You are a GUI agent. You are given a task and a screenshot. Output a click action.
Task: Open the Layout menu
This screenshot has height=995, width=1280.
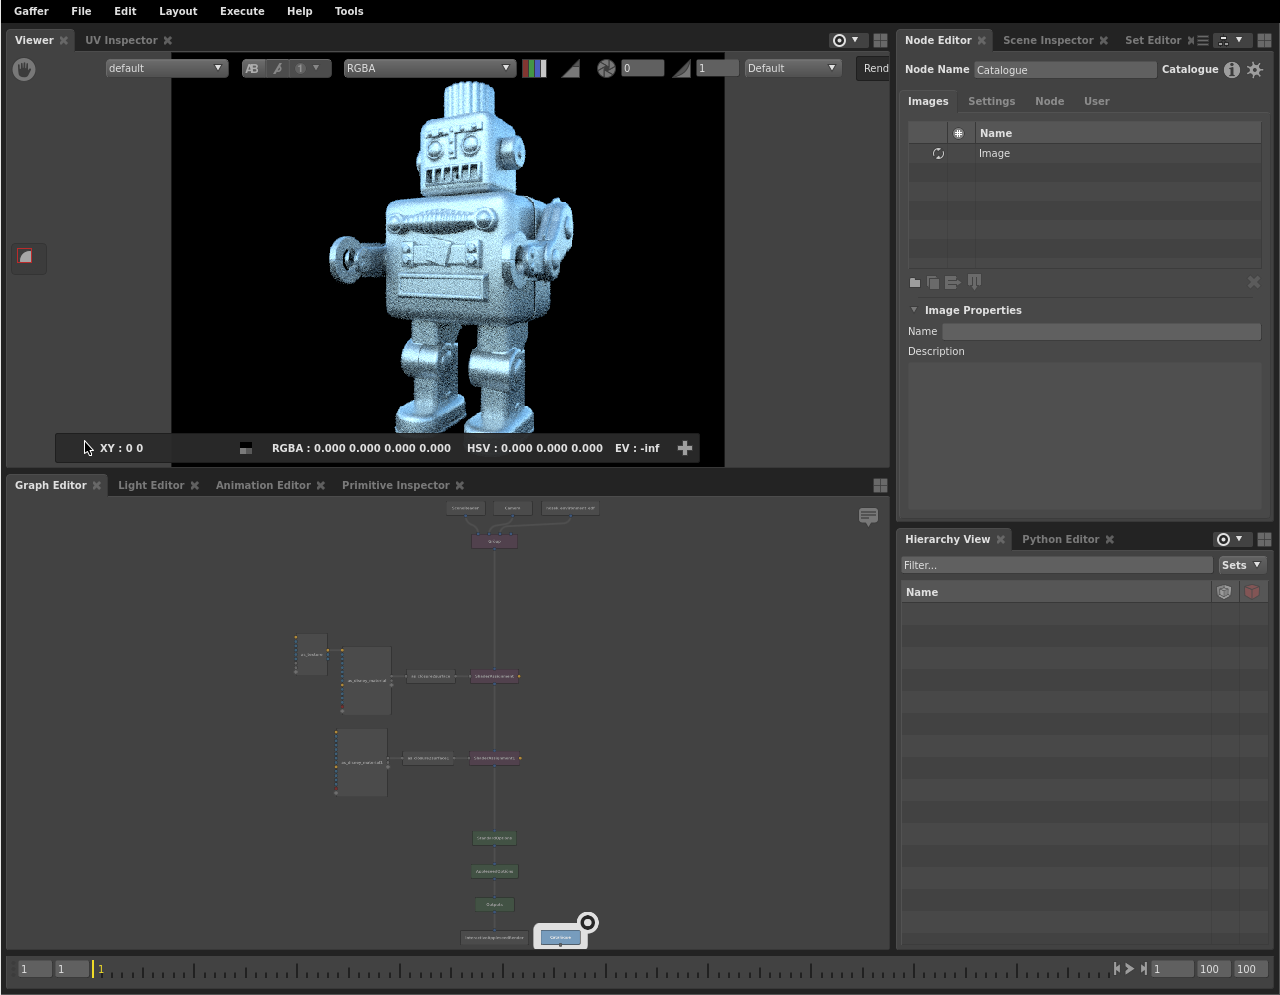tap(178, 11)
